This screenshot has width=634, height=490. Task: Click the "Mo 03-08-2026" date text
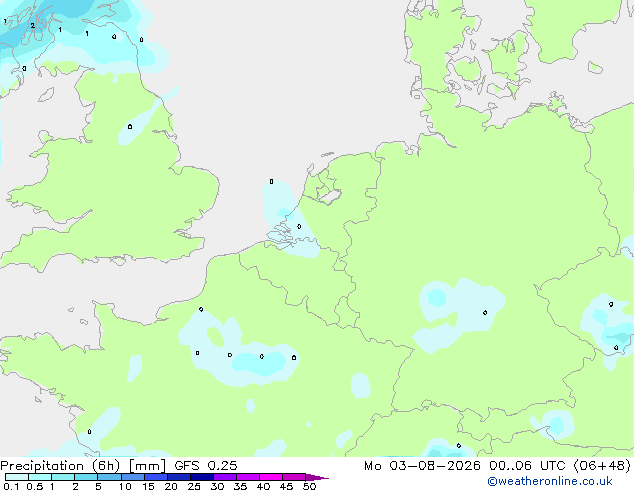coord(422,466)
